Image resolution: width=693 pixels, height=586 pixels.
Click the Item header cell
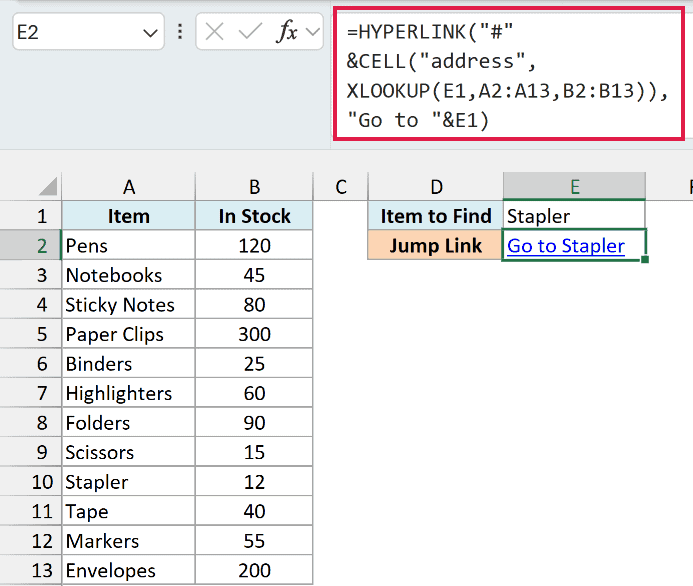129,216
